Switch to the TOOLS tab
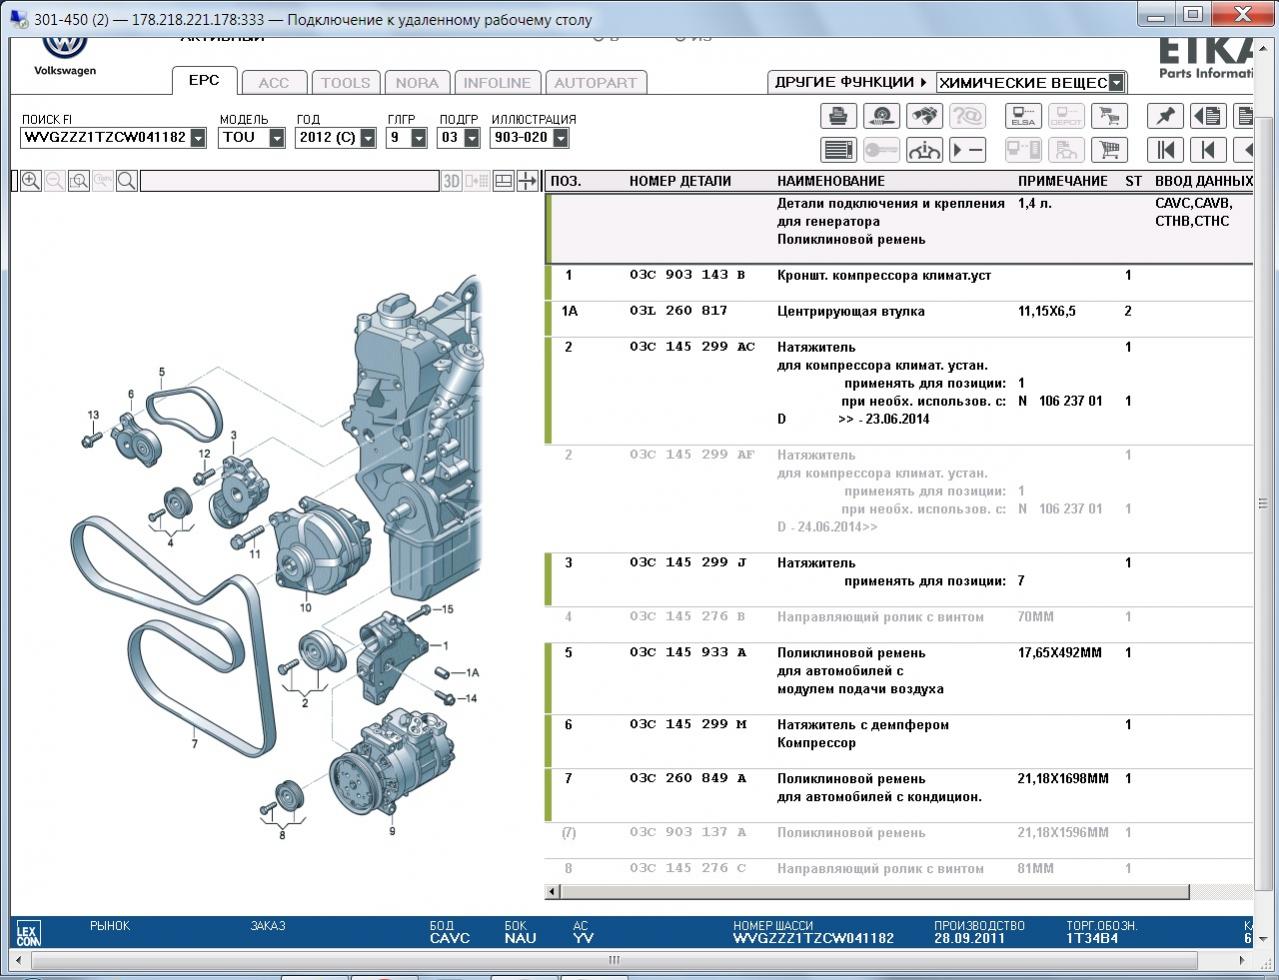Viewport: 1279px width, 980px height. (x=346, y=83)
